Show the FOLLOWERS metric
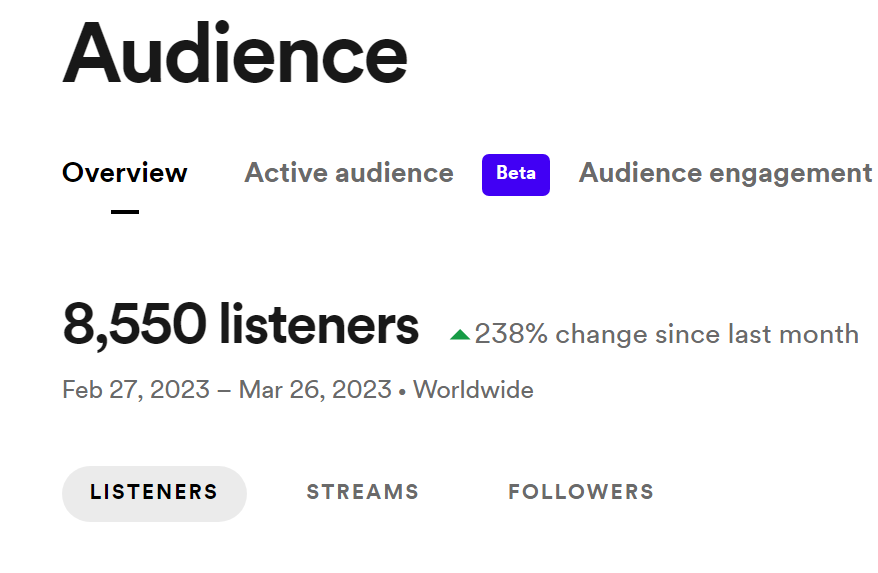878x573 pixels. tap(581, 493)
